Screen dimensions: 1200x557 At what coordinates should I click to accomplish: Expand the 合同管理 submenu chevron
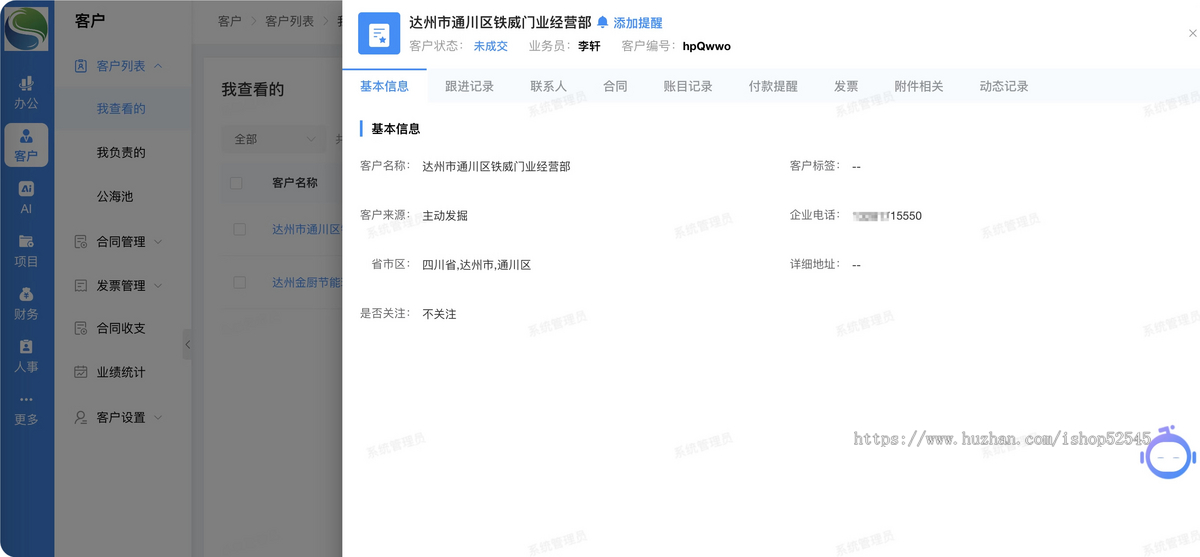click(x=158, y=241)
